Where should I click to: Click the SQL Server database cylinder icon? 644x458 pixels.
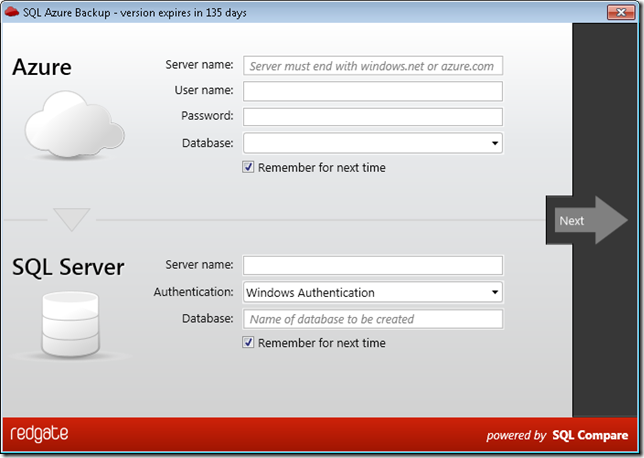[71, 324]
